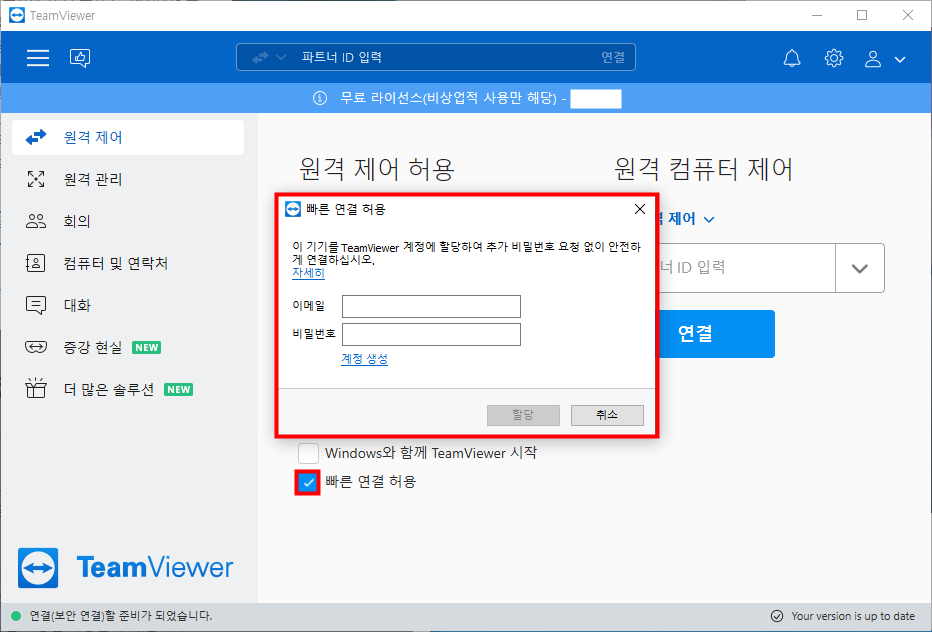932x632 pixels.
Task: Open 컴퓨터 및 연락처 sidebar tab
Action: (128, 263)
